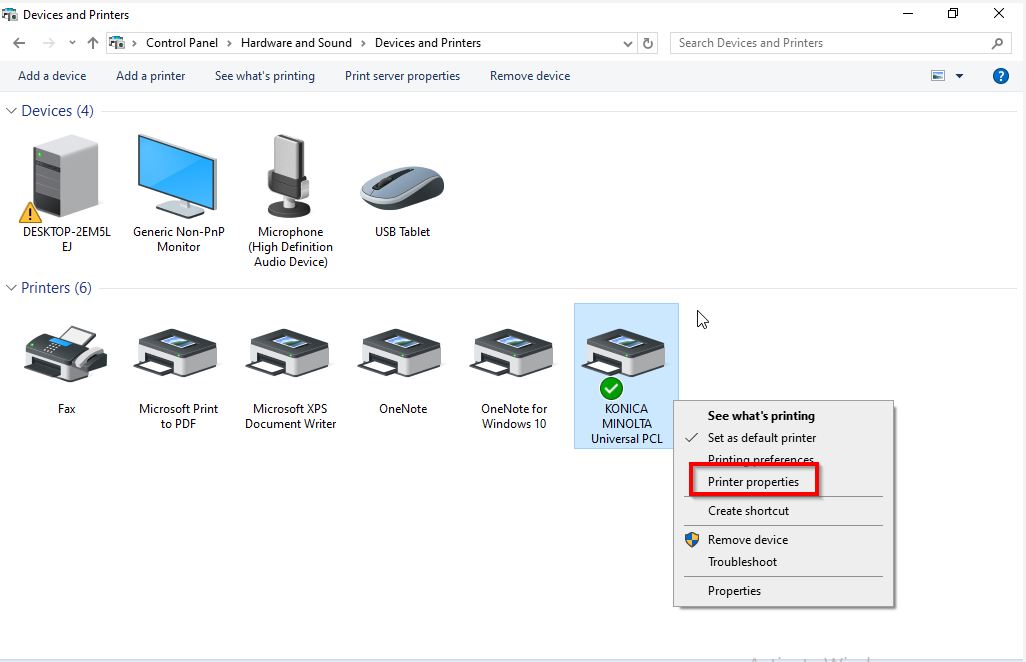Select the Fax printer icon
Screen dimensions: 1026x662
(x=66, y=354)
